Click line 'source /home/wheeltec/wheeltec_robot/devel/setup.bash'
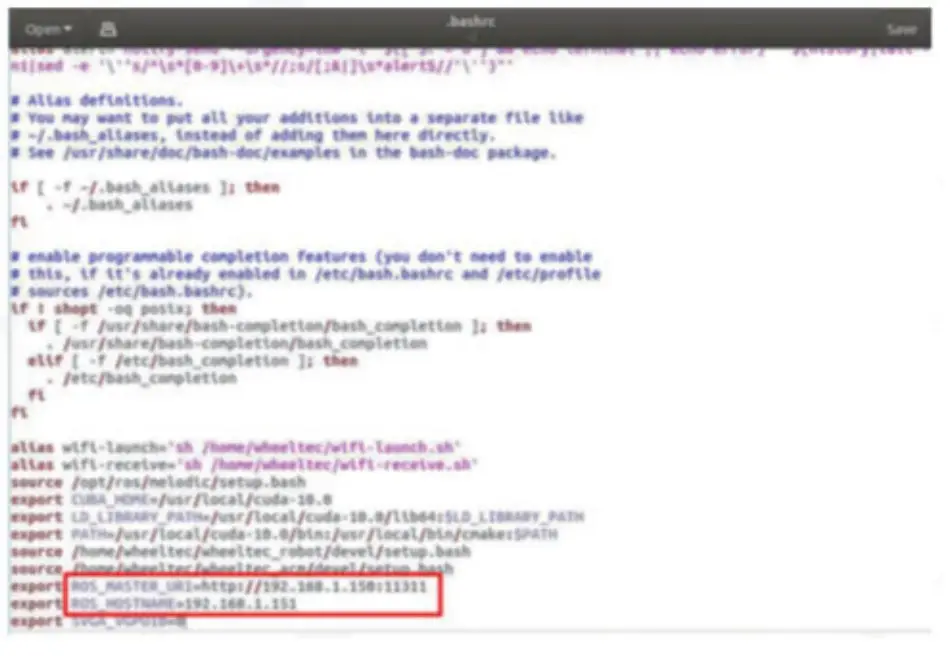Viewport: 950px width, 656px height. (x=241, y=552)
